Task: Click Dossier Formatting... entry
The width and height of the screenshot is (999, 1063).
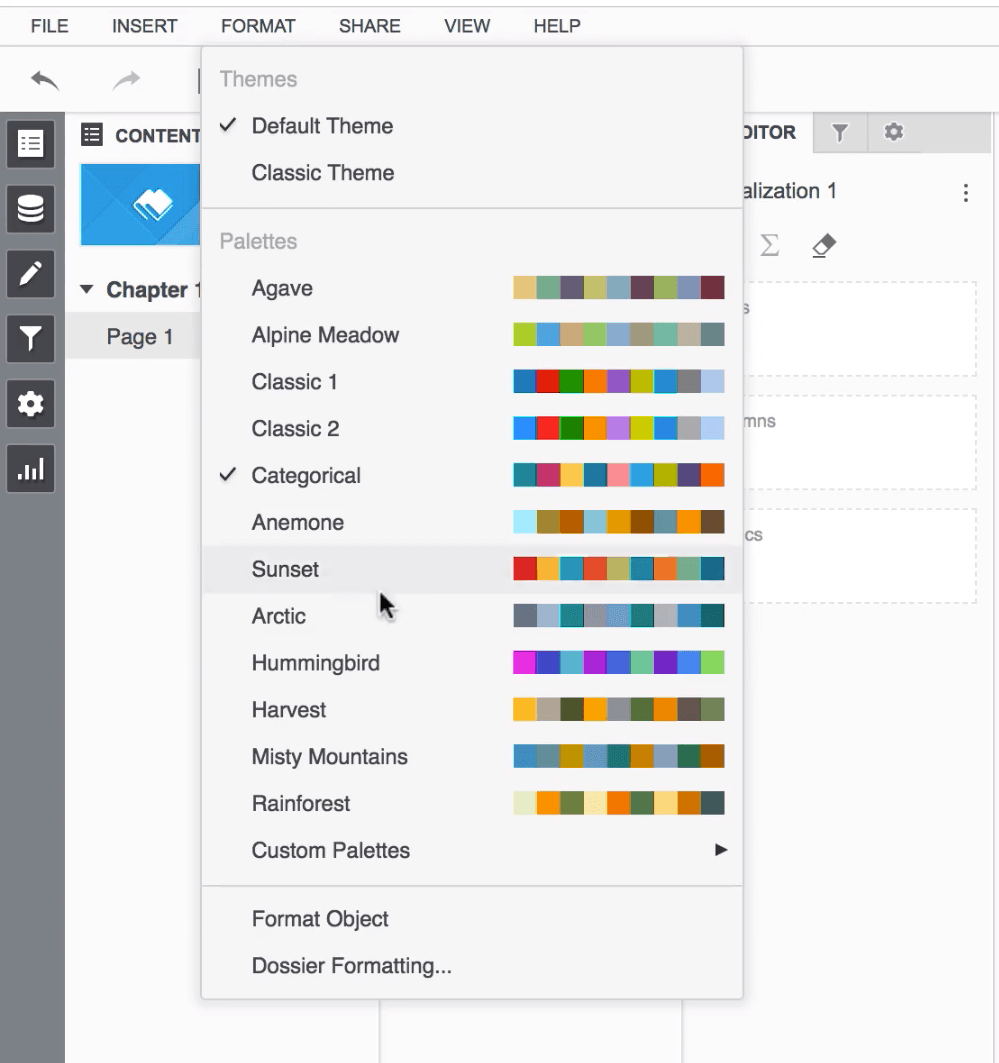Action: click(351, 967)
